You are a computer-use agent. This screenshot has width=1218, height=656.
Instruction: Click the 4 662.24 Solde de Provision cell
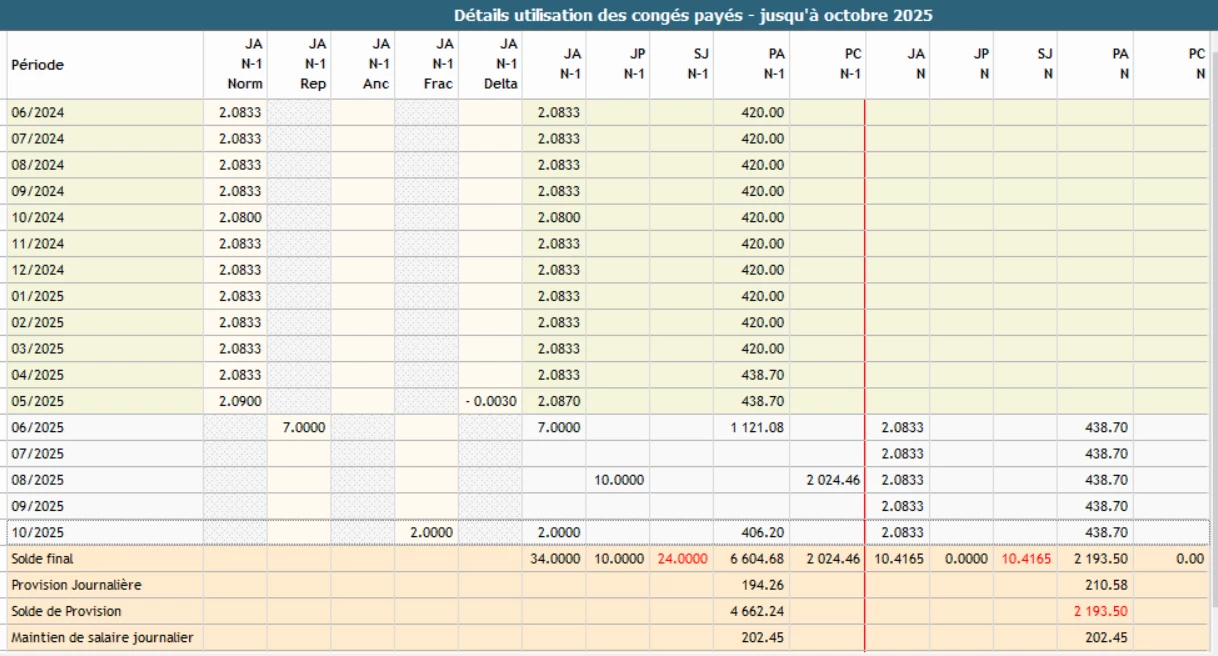752,611
